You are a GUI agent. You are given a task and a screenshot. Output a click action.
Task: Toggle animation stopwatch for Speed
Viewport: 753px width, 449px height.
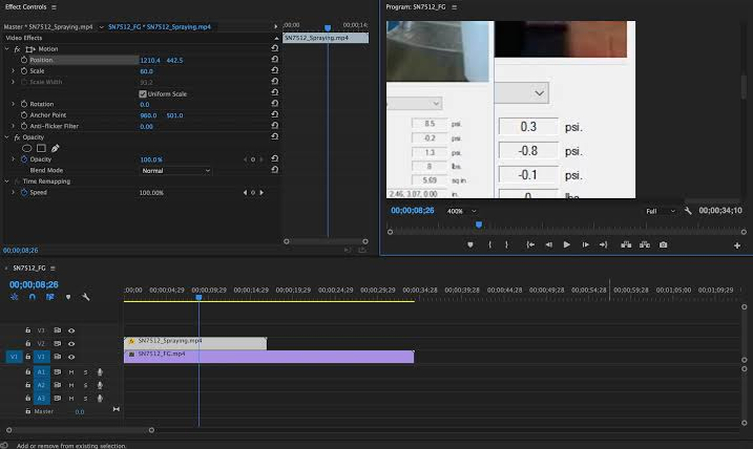24,192
